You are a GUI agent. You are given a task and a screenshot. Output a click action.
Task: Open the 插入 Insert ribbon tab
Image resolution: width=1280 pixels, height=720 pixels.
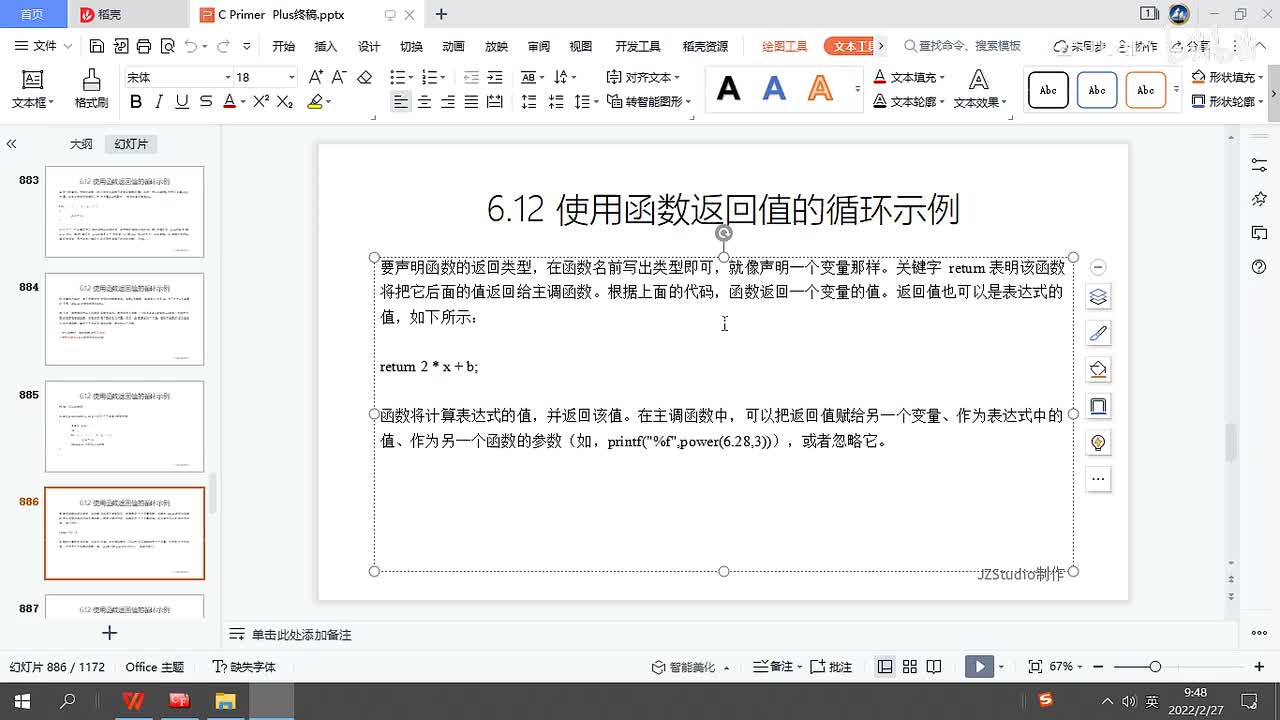coord(326,46)
